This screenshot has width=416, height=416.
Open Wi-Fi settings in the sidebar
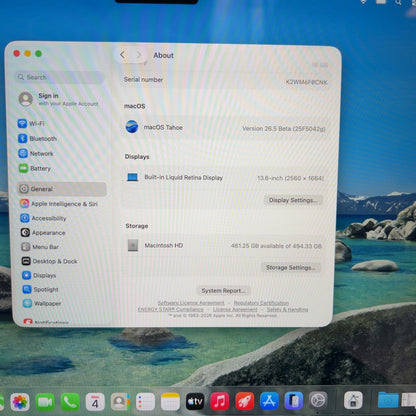(x=31, y=123)
